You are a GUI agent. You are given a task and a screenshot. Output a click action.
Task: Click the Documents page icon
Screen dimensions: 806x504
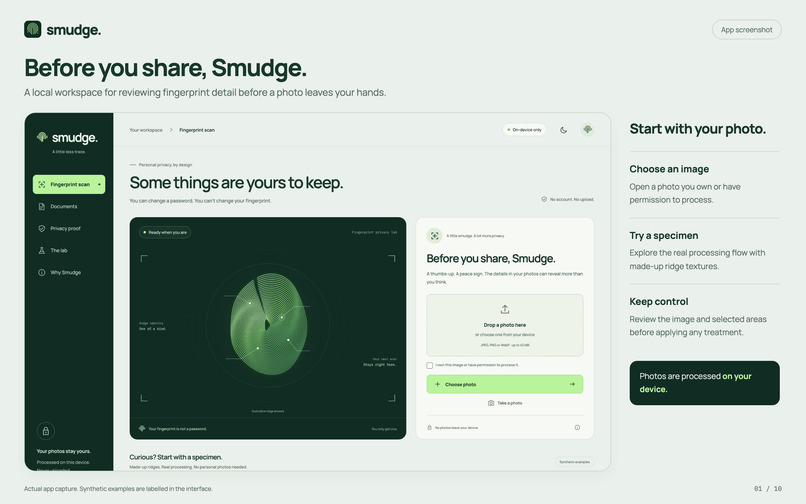pyautogui.click(x=42, y=206)
